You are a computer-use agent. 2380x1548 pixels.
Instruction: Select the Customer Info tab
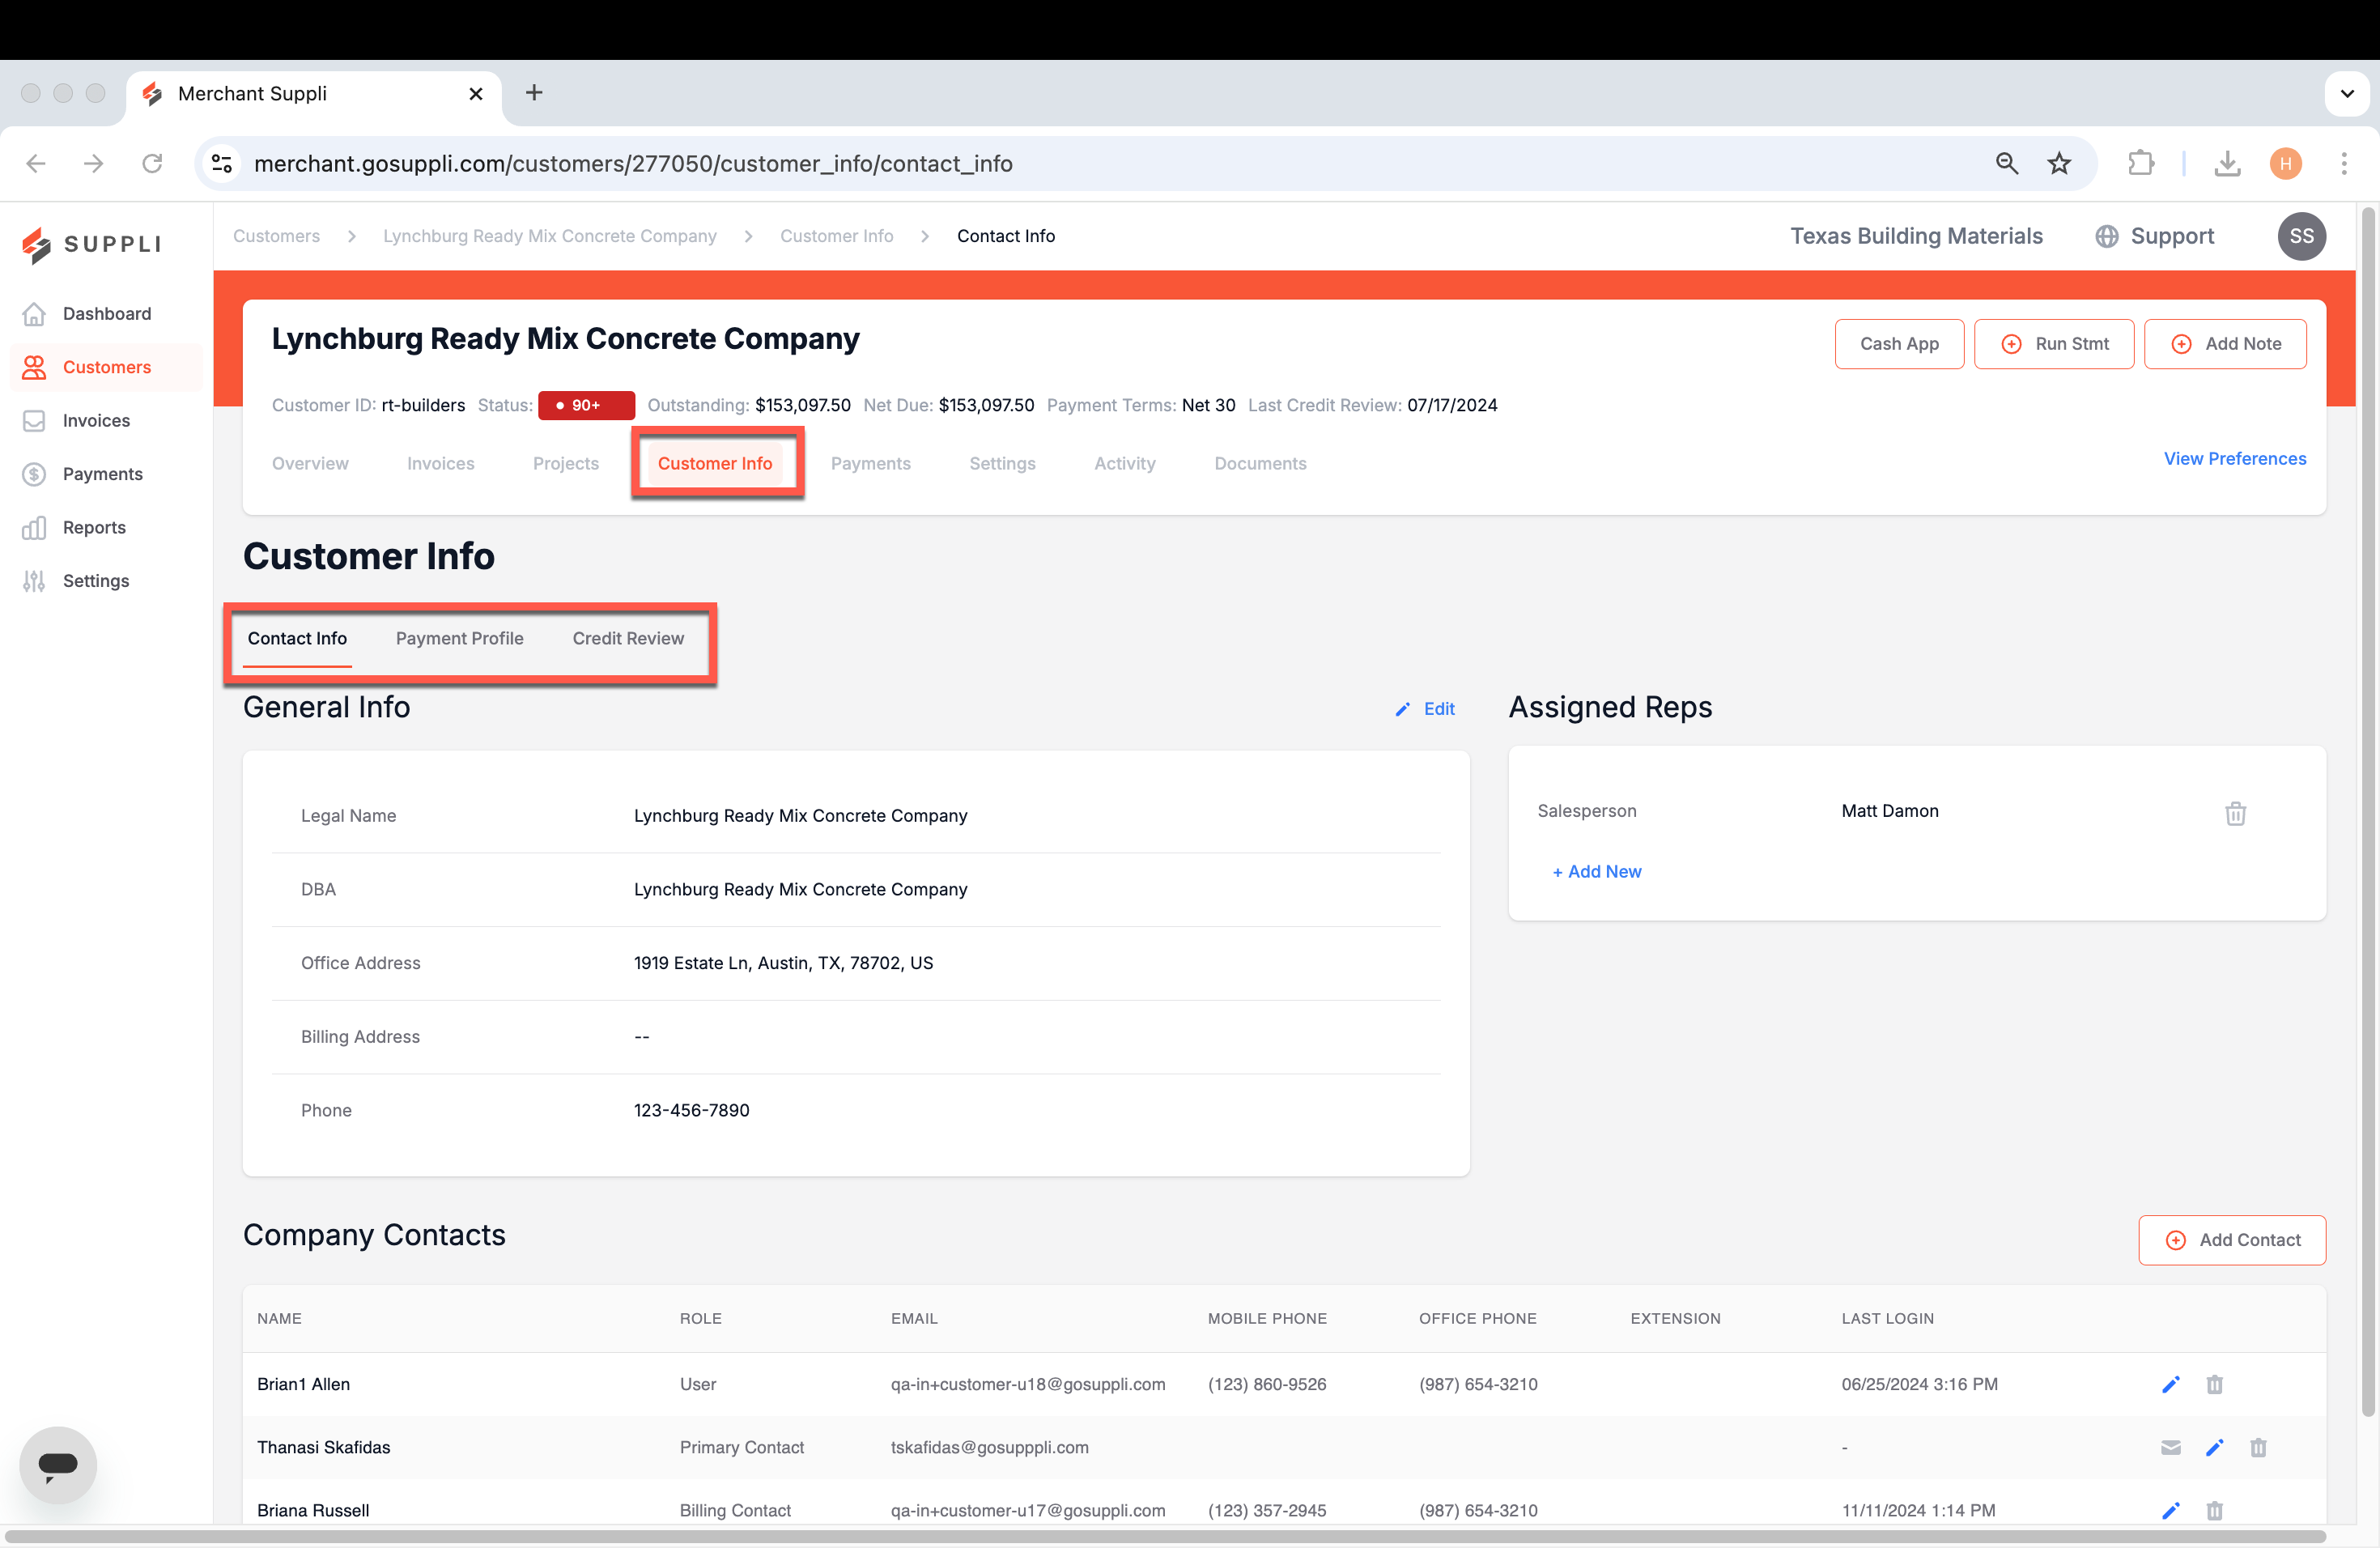(714, 463)
